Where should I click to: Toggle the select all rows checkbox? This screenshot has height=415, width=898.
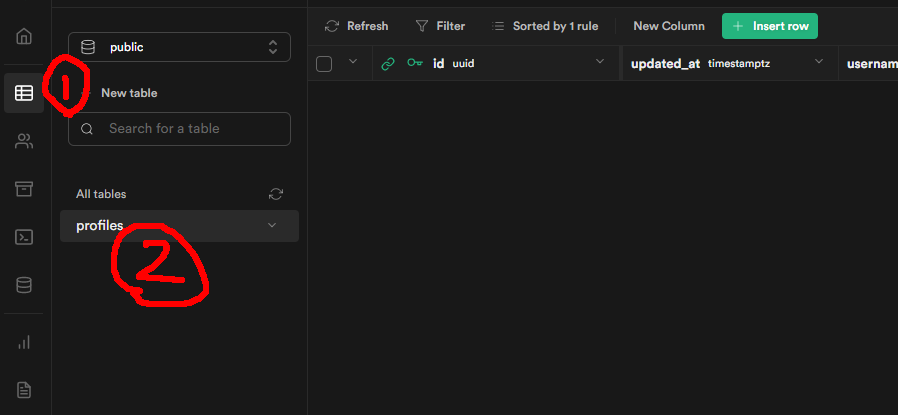(x=324, y=64)
